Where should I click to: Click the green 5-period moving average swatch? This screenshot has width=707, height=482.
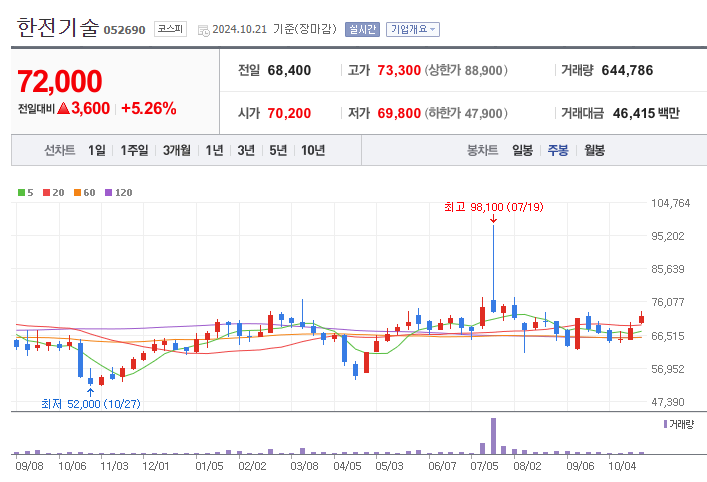coord(21,193)
